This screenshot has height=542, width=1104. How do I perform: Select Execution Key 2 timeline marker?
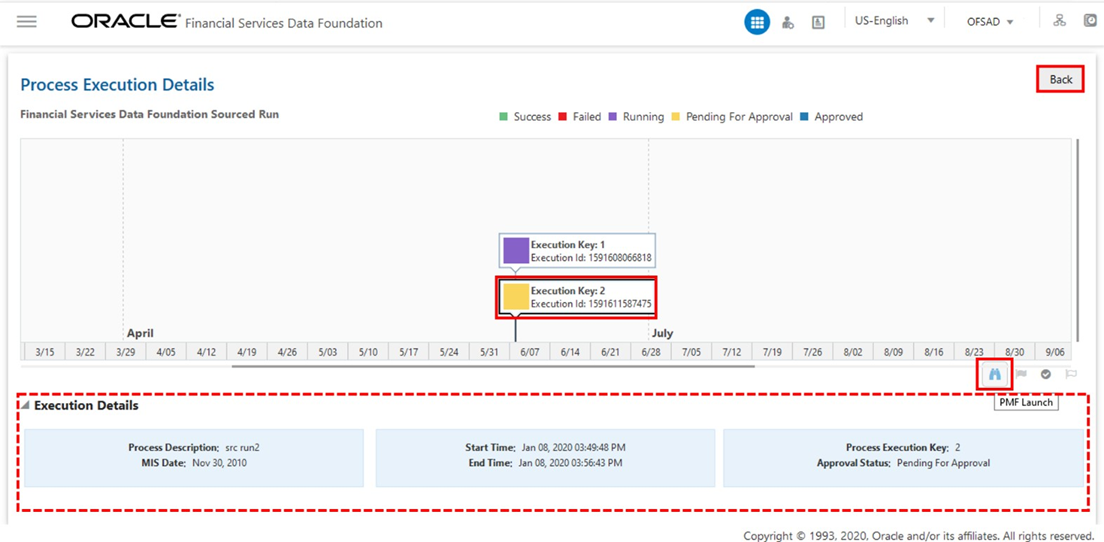pos(577,298)
